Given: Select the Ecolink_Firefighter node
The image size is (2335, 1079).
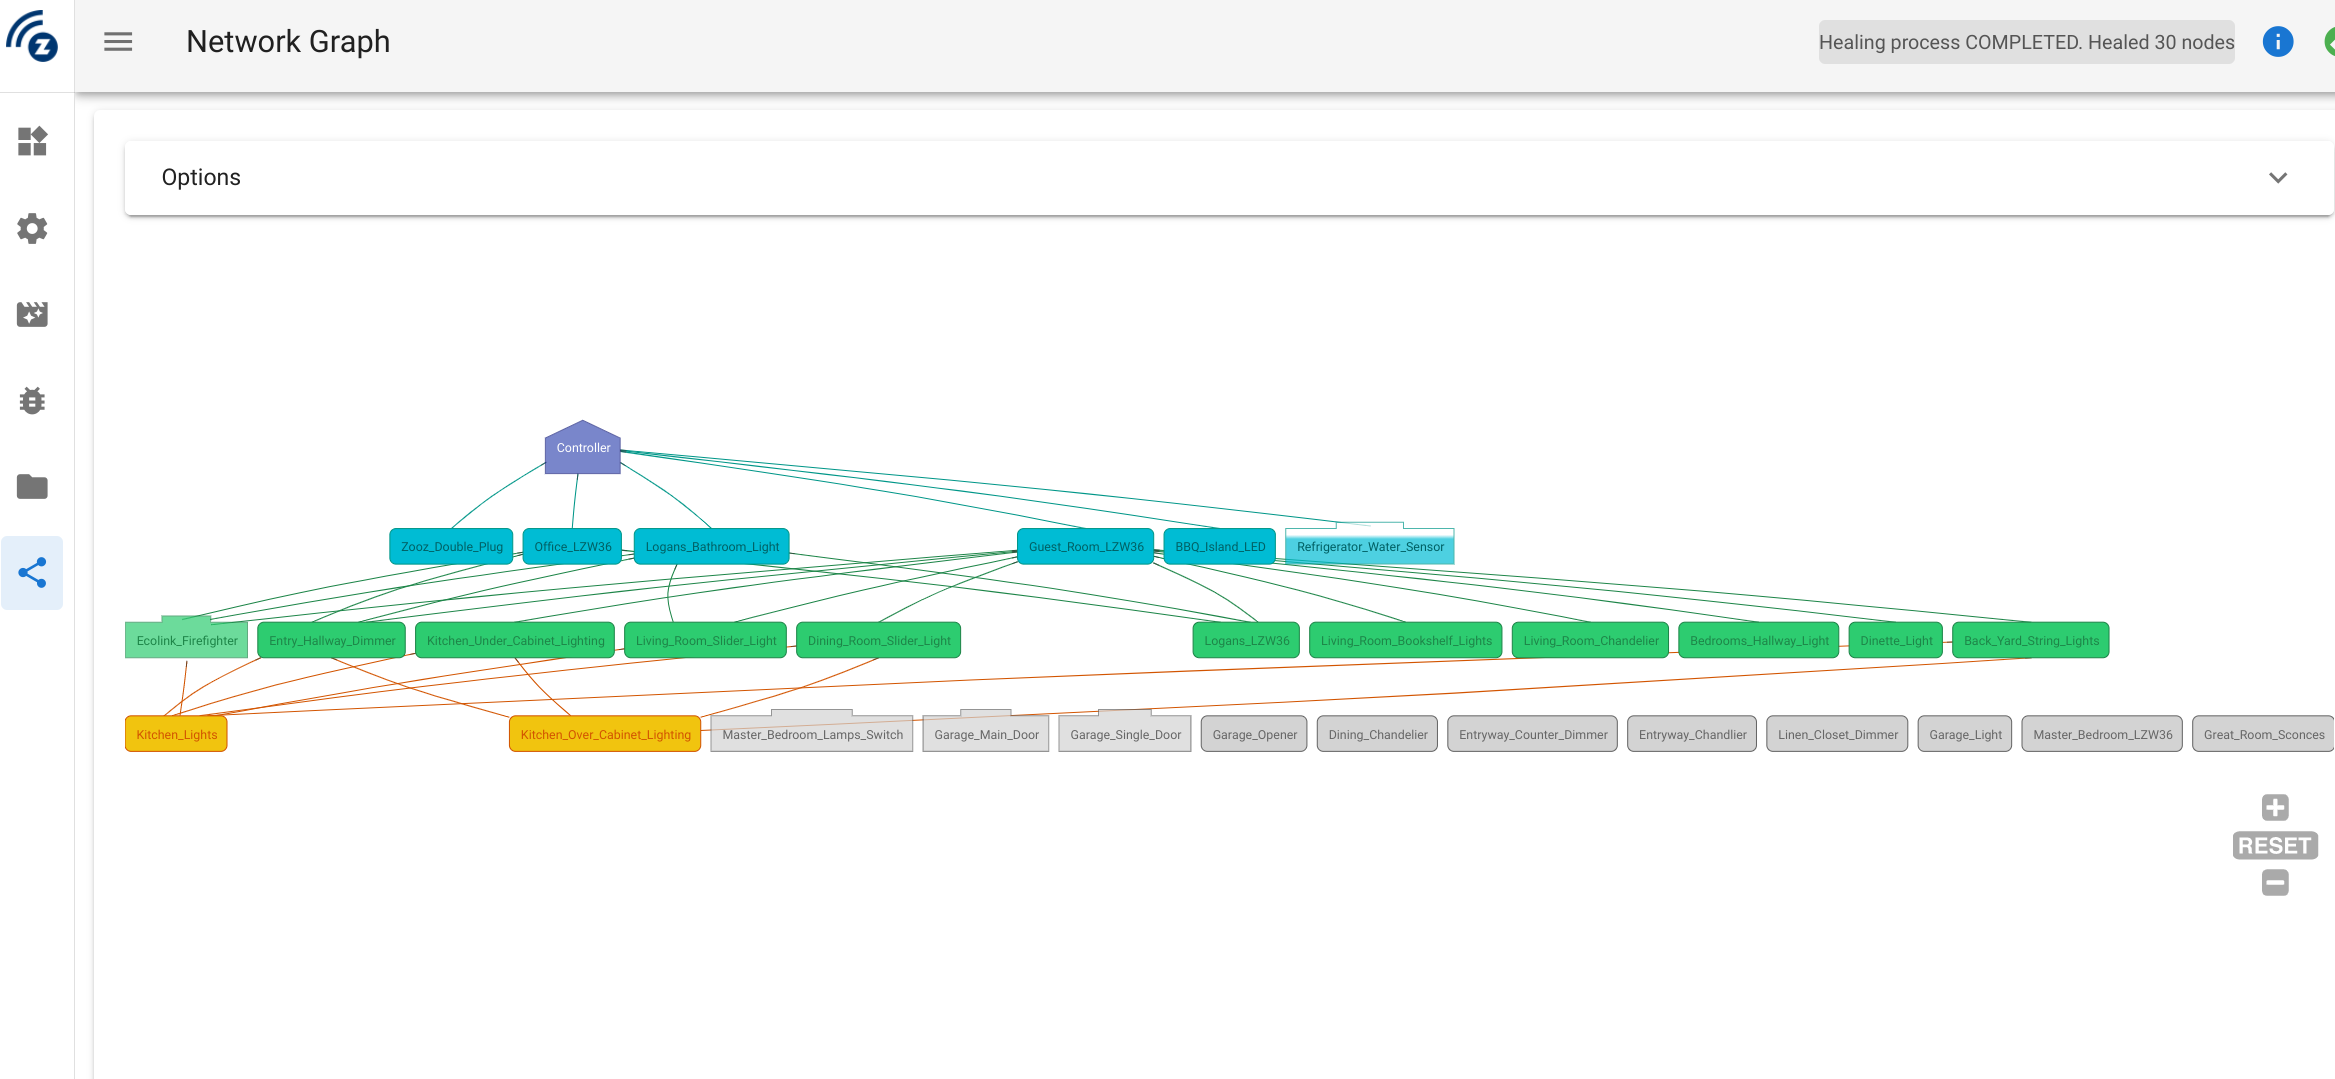Looking at the screenshot, I should pos(186,640).
